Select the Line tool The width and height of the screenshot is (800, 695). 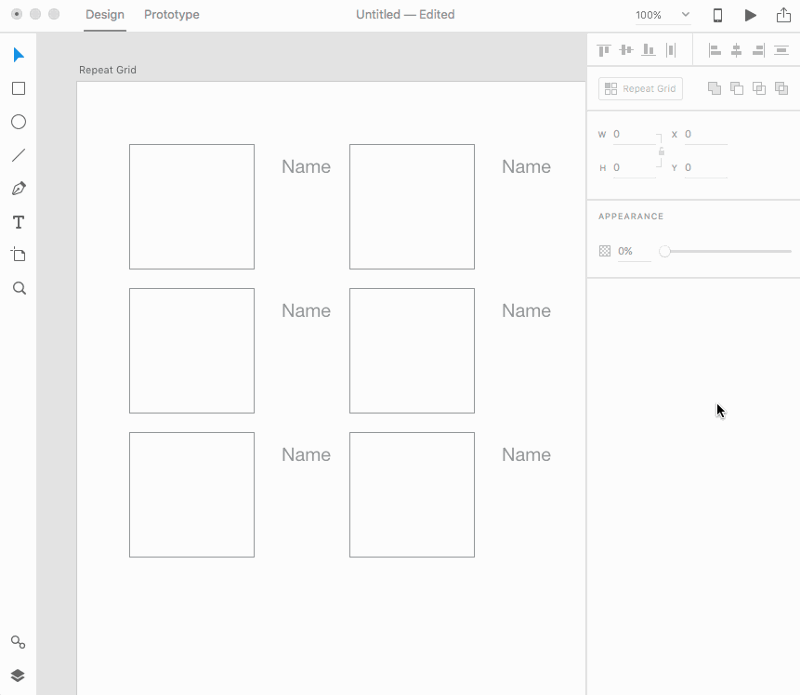18,155
